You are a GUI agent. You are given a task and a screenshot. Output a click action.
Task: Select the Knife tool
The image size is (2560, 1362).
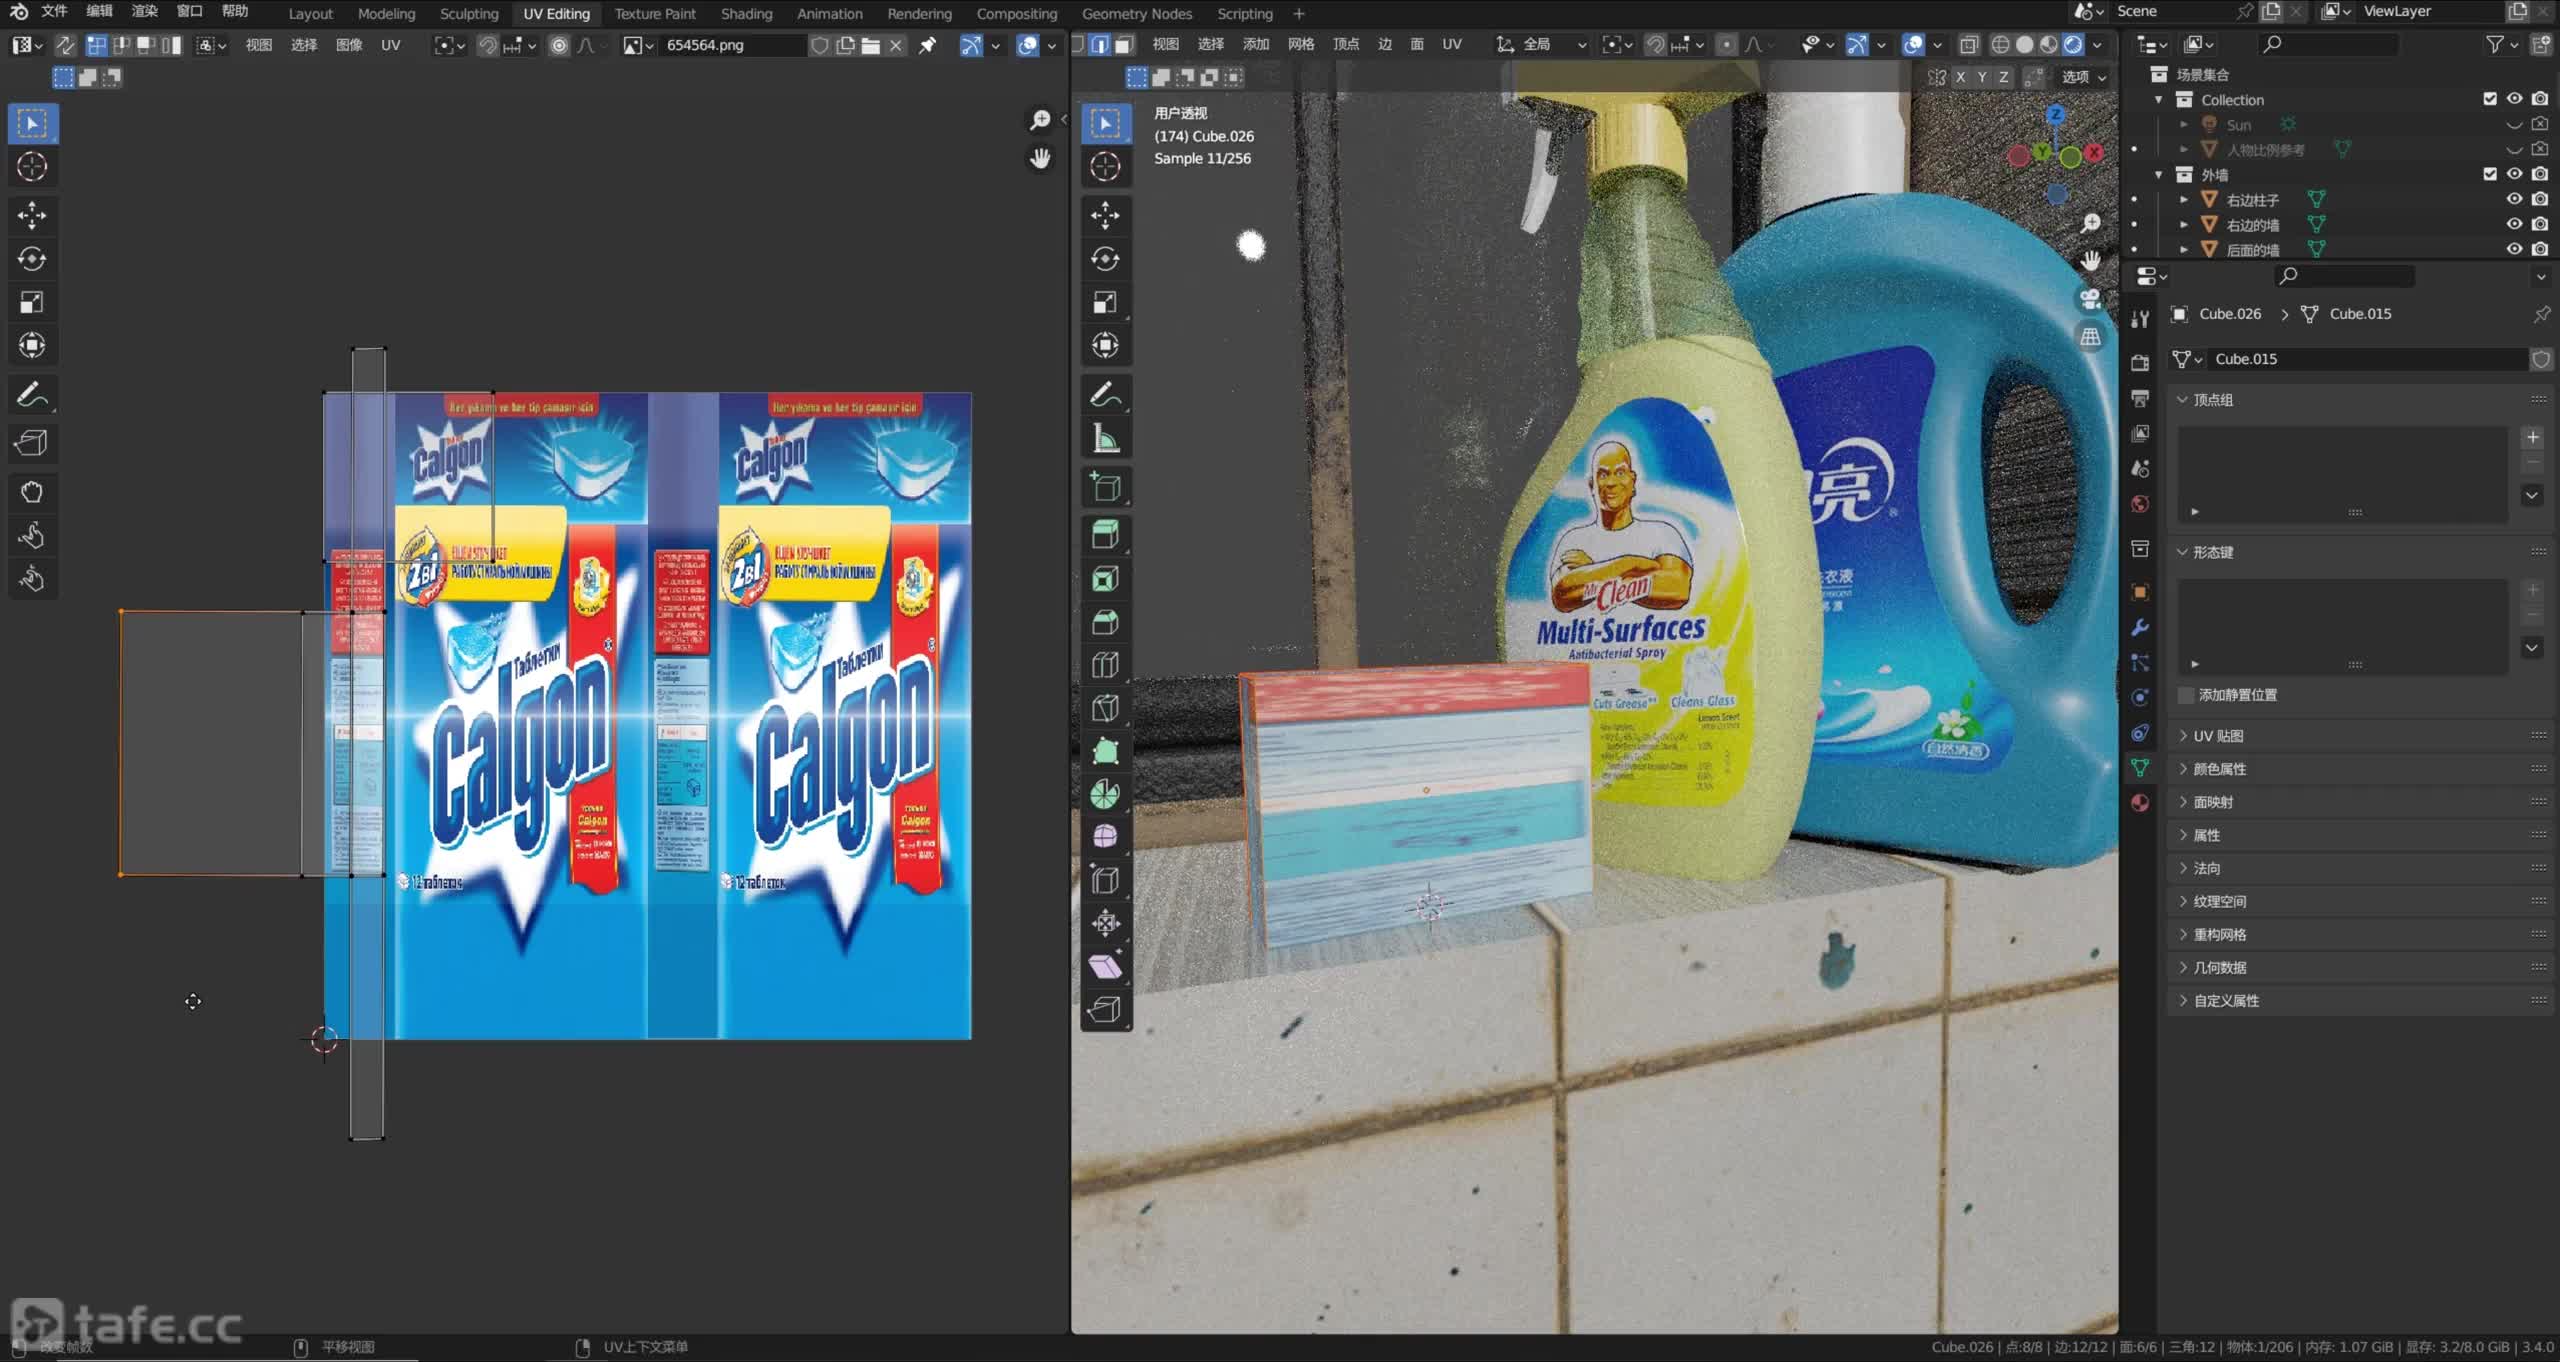pos(1105,708)
